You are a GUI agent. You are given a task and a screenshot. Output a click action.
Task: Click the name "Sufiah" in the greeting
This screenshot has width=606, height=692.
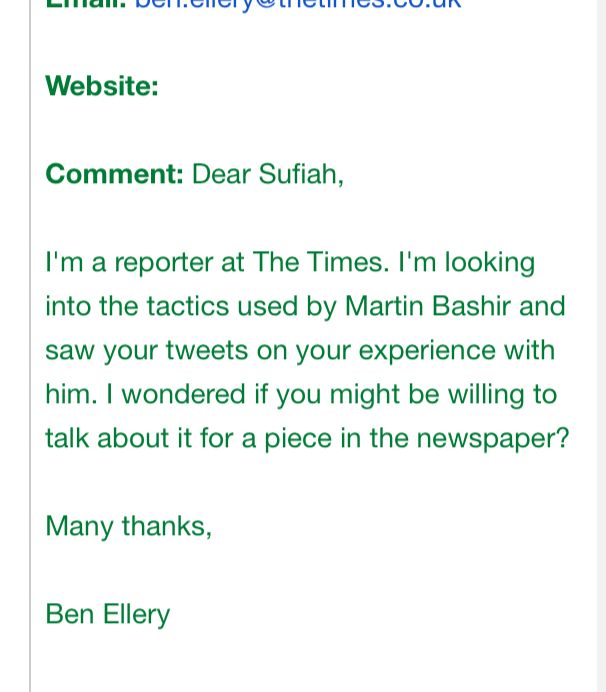pos(301,174)
